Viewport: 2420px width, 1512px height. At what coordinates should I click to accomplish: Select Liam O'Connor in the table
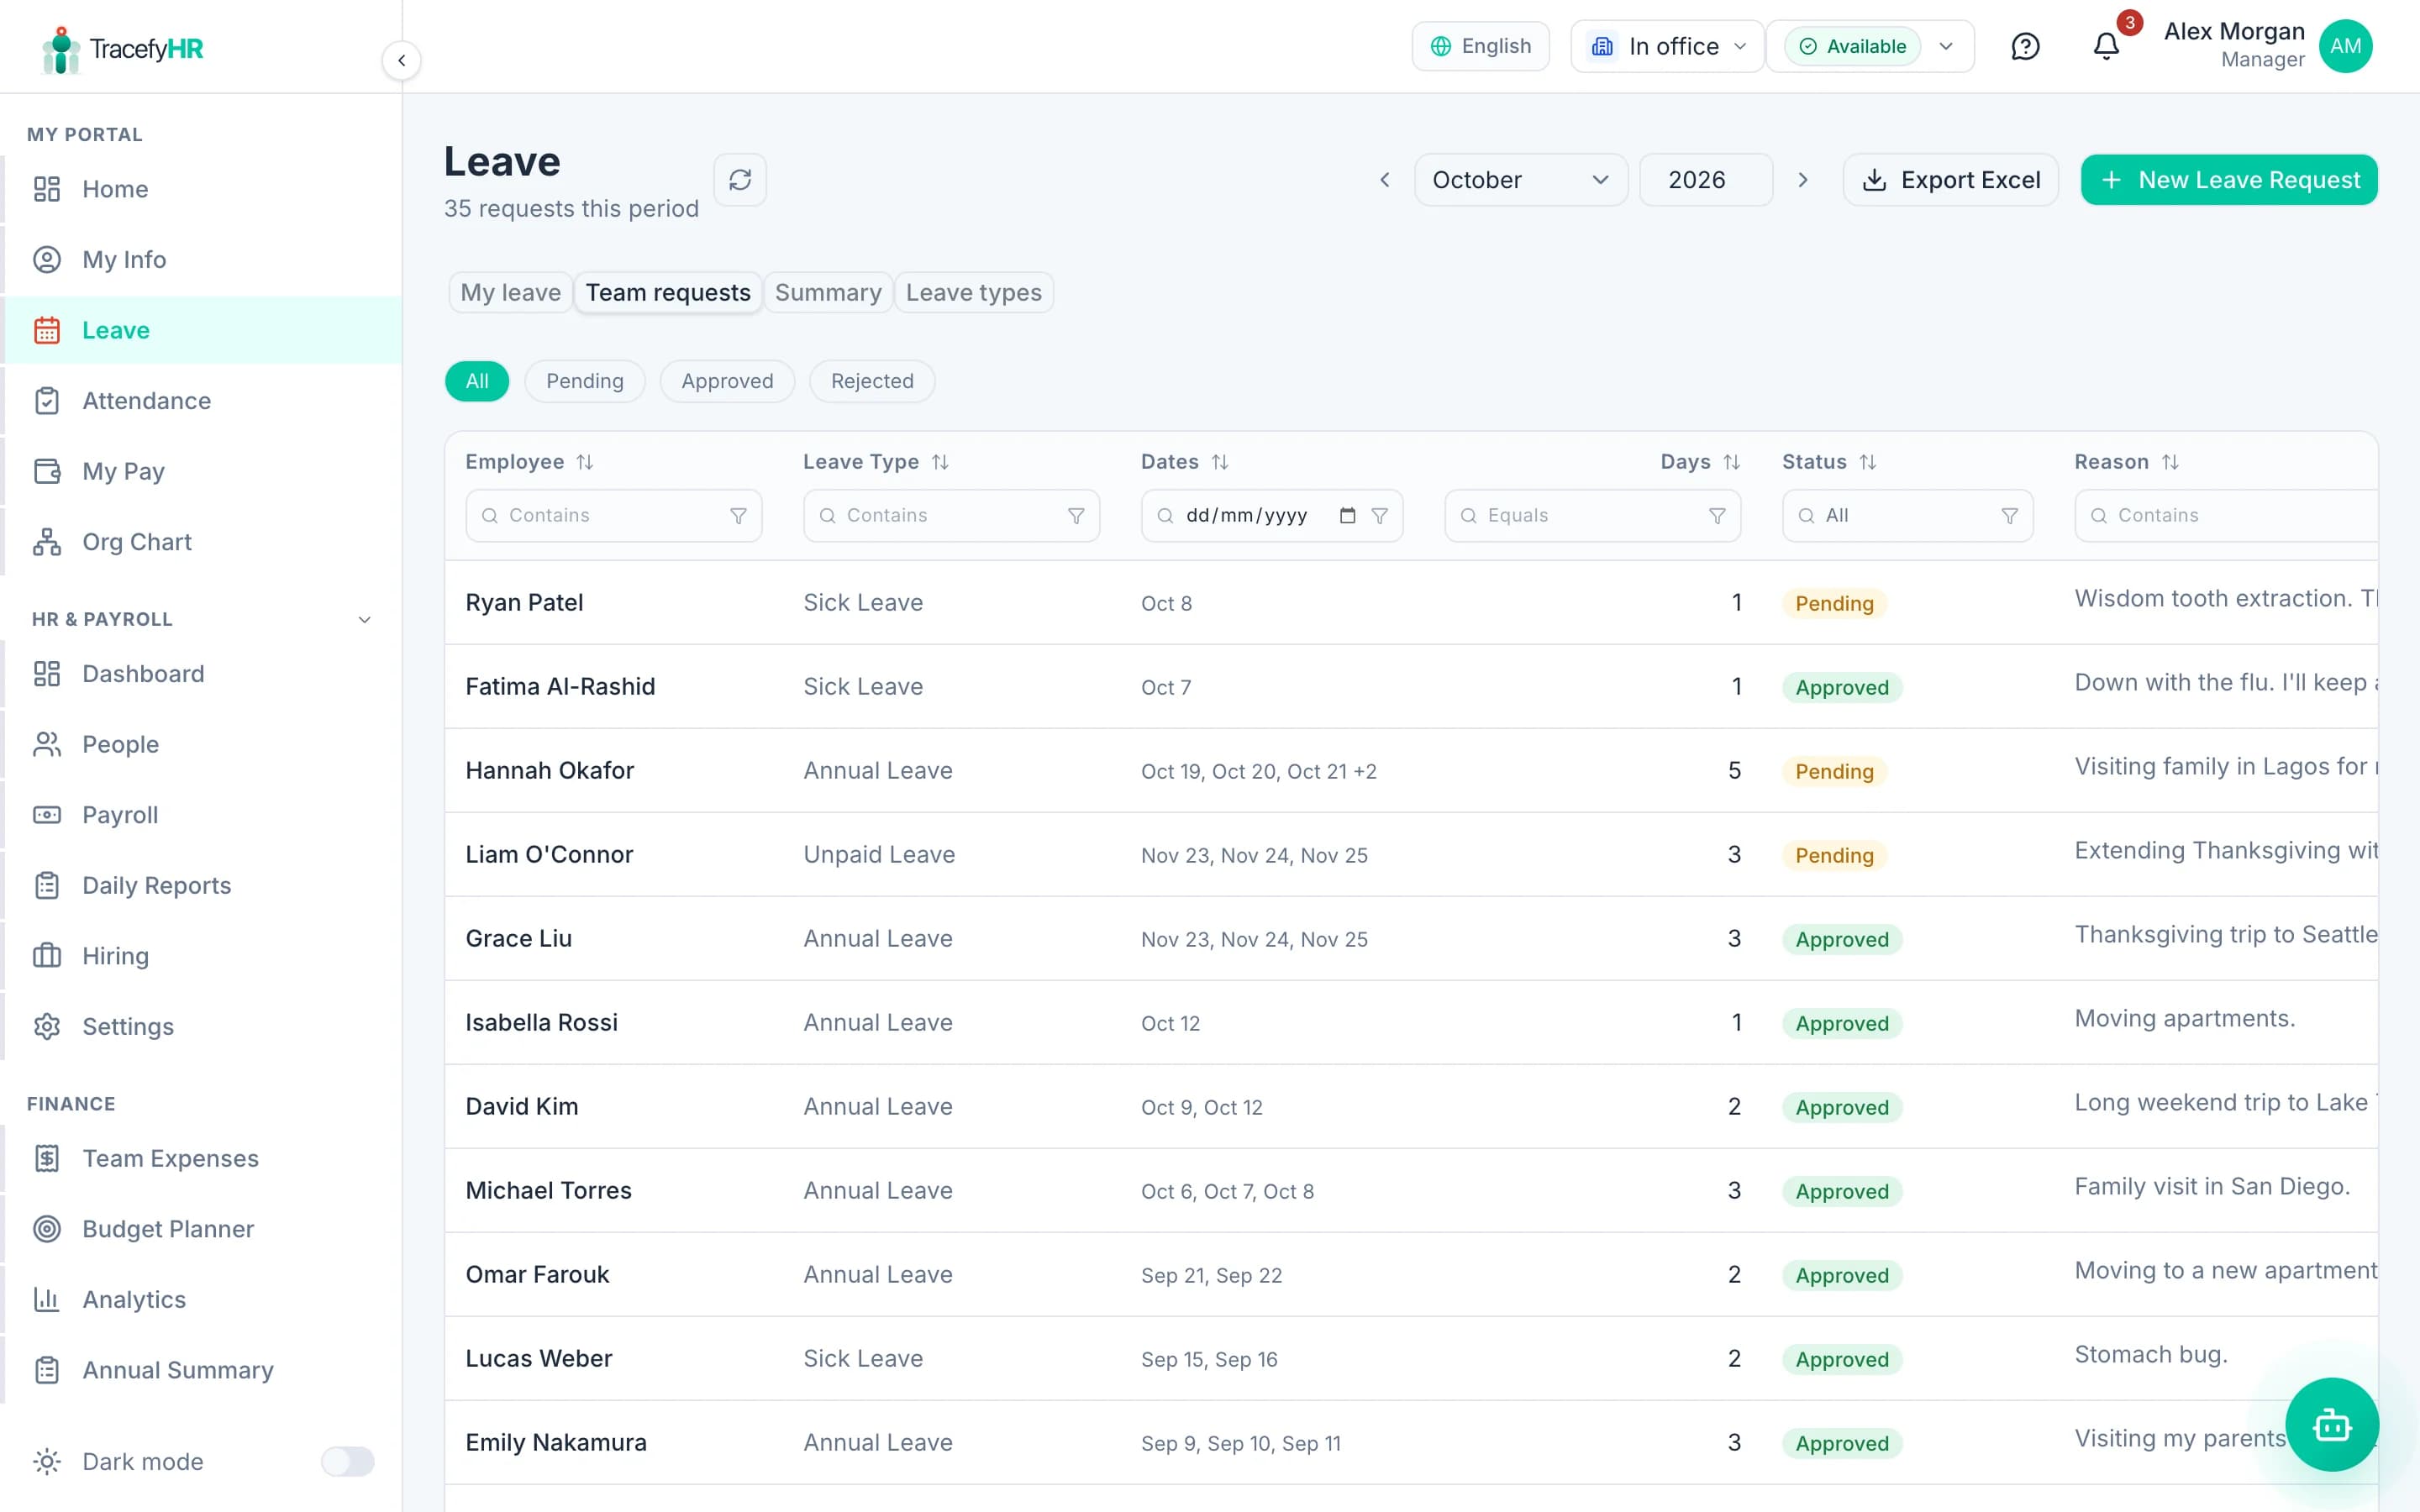(549, 855)
